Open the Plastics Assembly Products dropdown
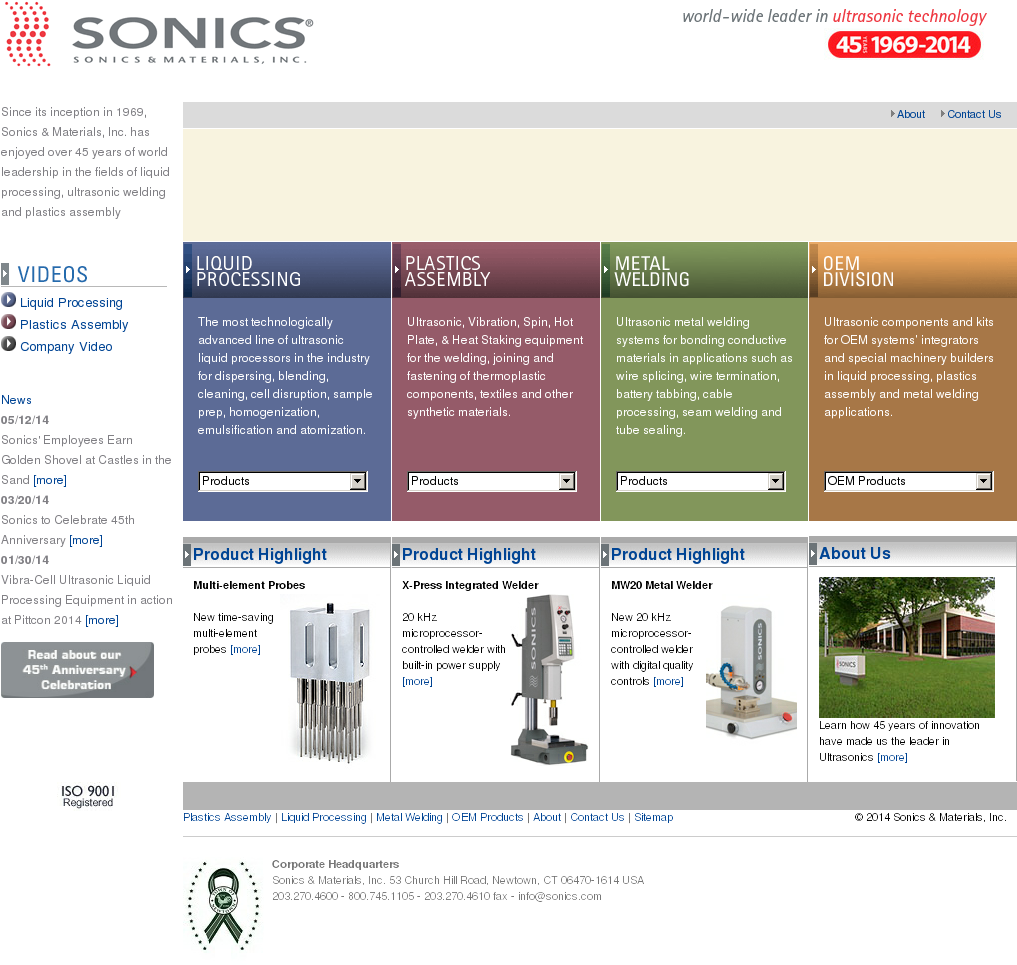The height and width of the screenshot is (965, 1017). click(492, 481)
